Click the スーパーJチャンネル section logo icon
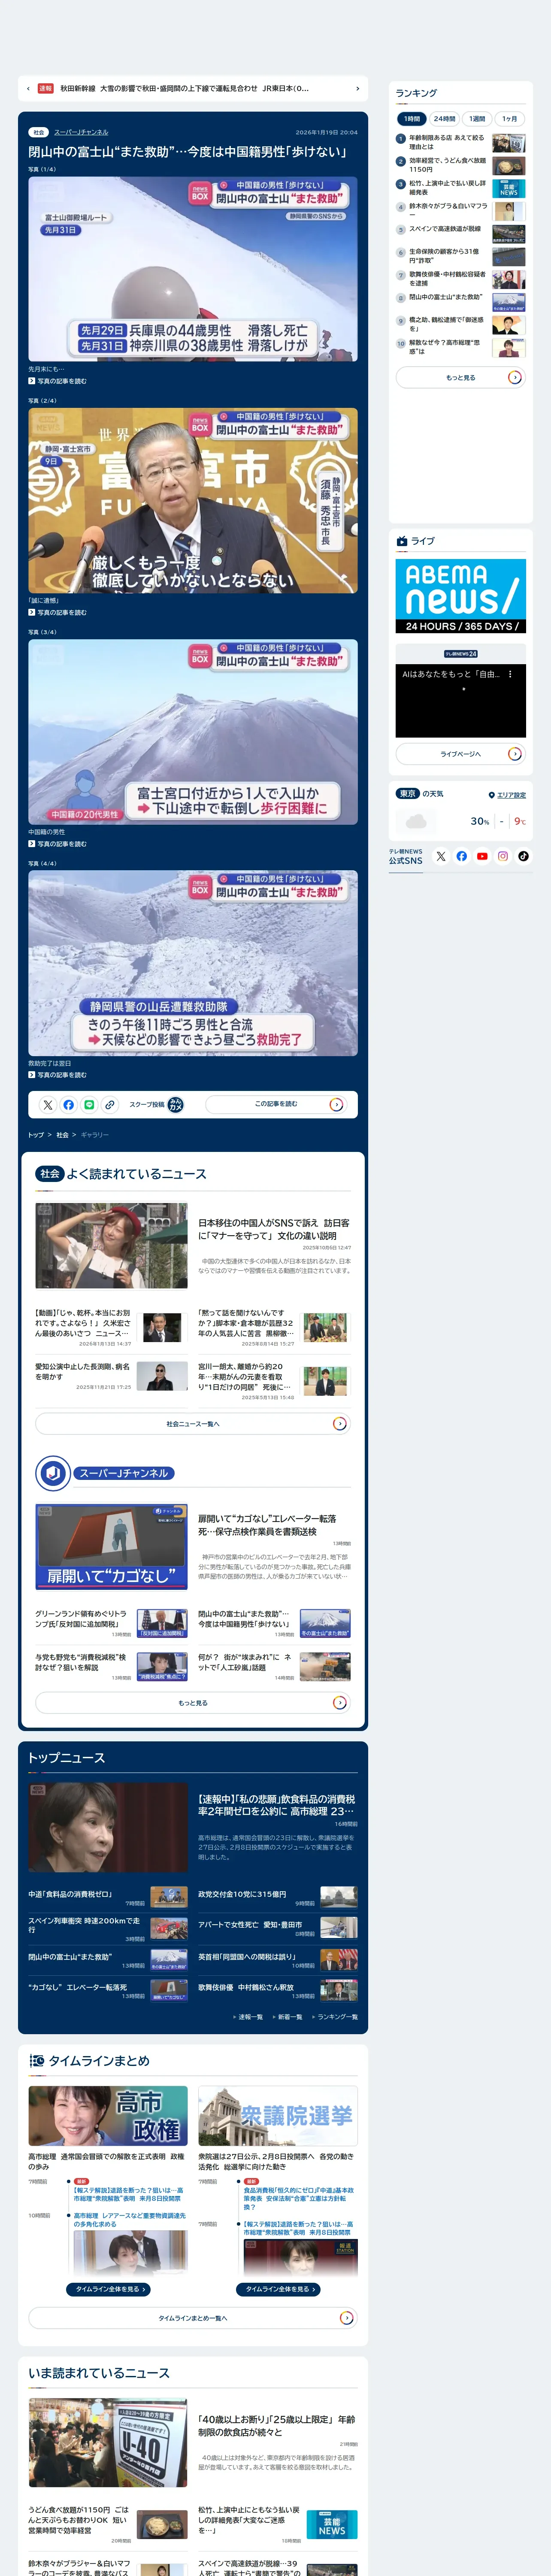The width and height of the screenshot is (551, 2576). 53,1473
